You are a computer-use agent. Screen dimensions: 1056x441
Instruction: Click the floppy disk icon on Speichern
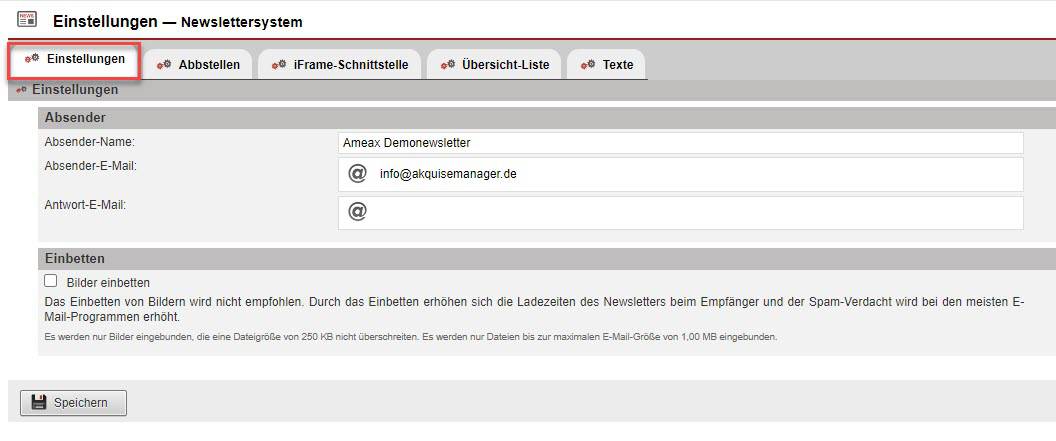39,403
